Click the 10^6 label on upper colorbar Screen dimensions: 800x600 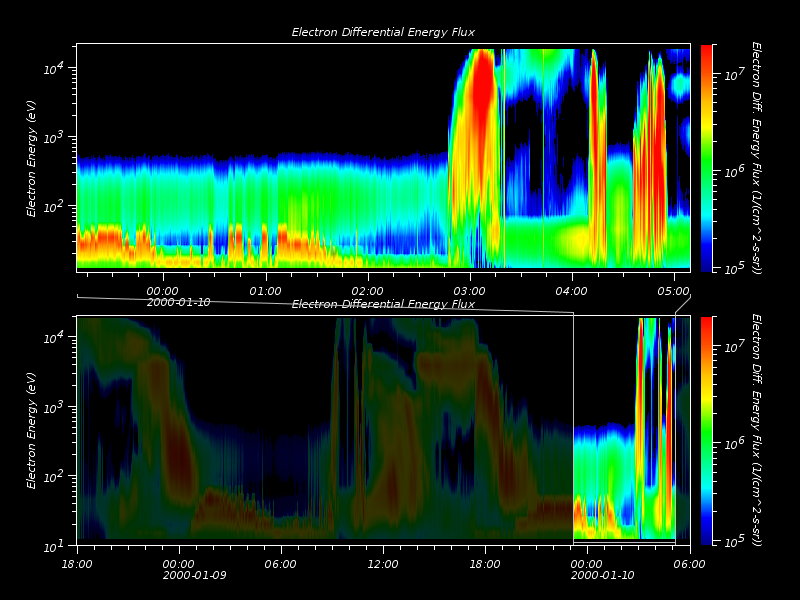(732, 172)
